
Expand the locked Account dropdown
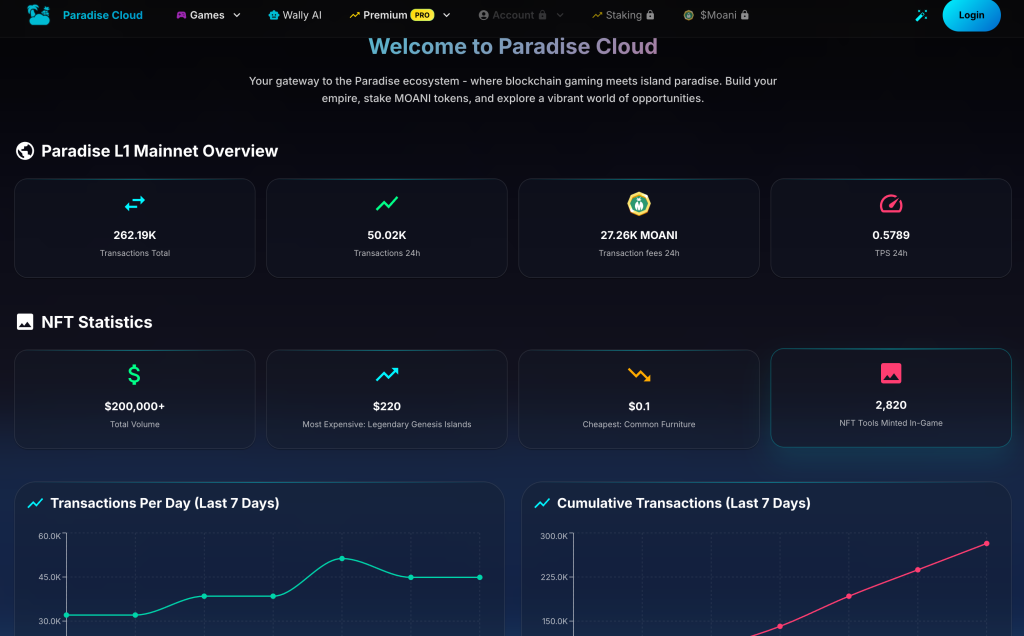[x=521, y=15]
